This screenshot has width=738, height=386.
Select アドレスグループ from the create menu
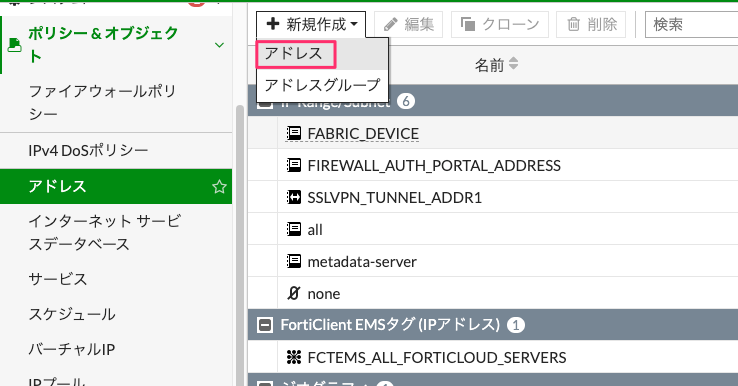322,85
